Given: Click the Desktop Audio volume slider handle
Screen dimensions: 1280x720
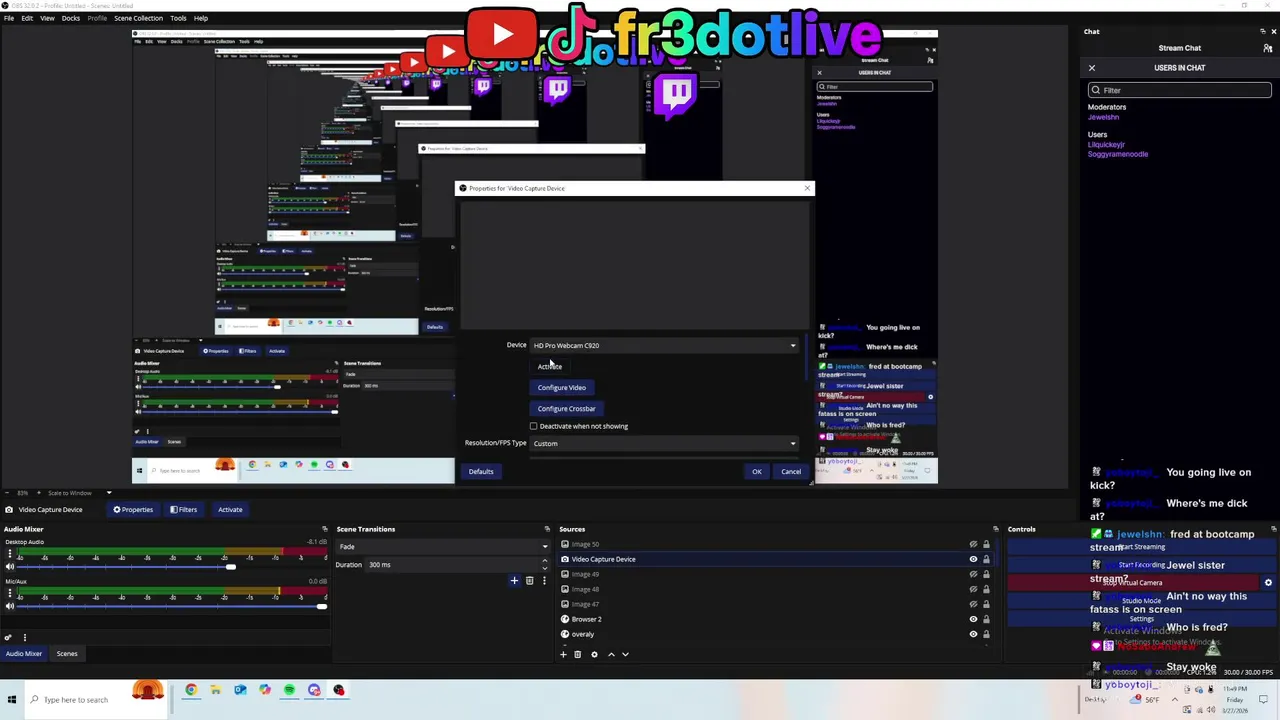Looking at the screenshot, I should pyautogui.click(x=230, y=567).
